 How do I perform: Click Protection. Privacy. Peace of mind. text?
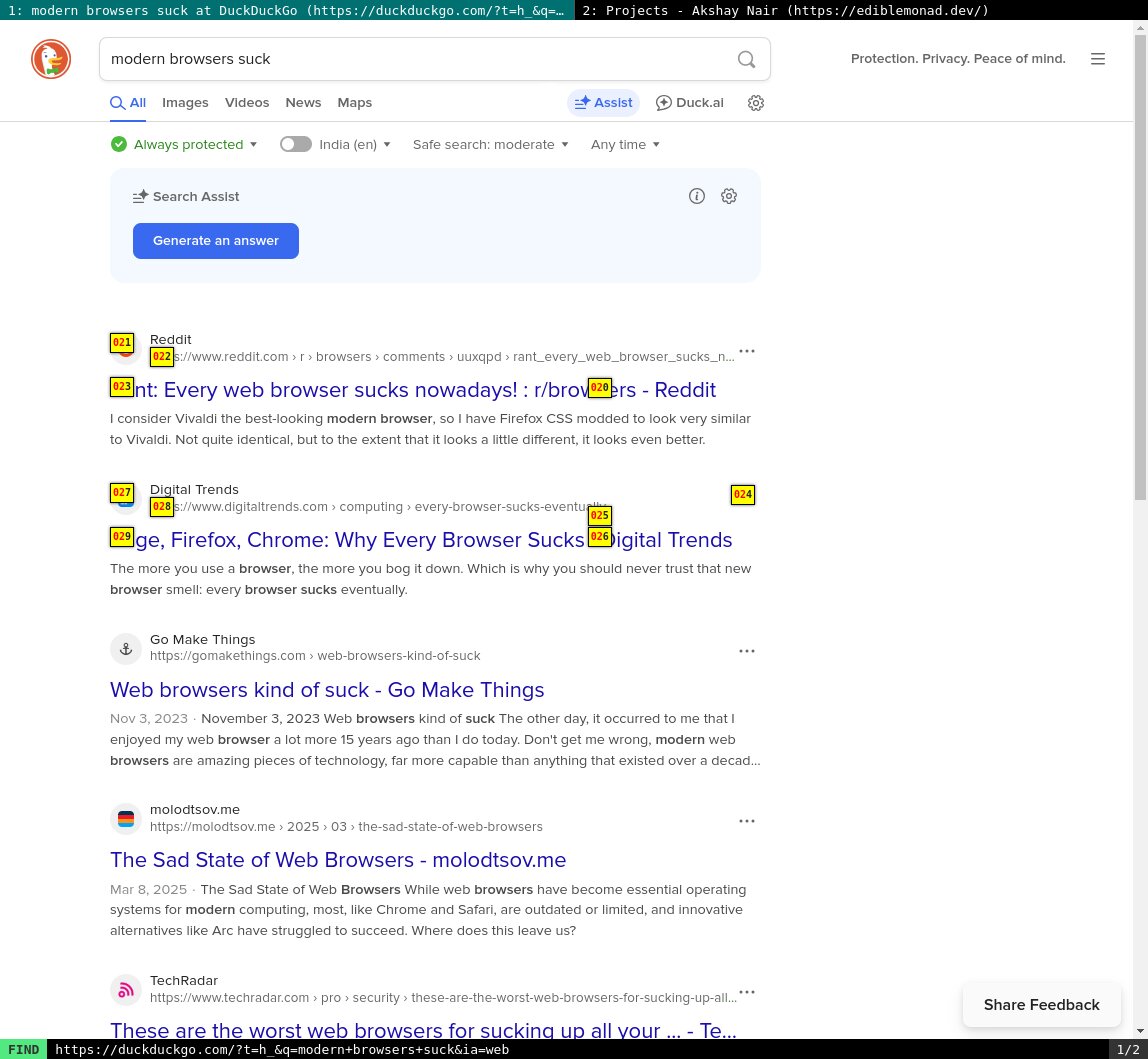(x=958, y=59)
